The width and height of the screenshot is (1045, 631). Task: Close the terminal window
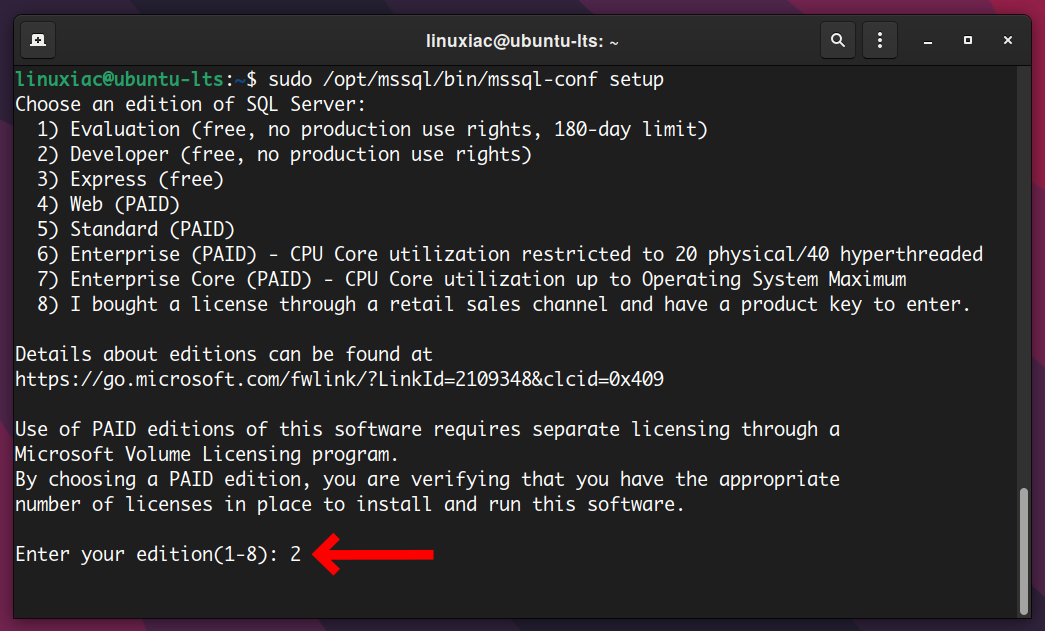[x=1008, y=41]
